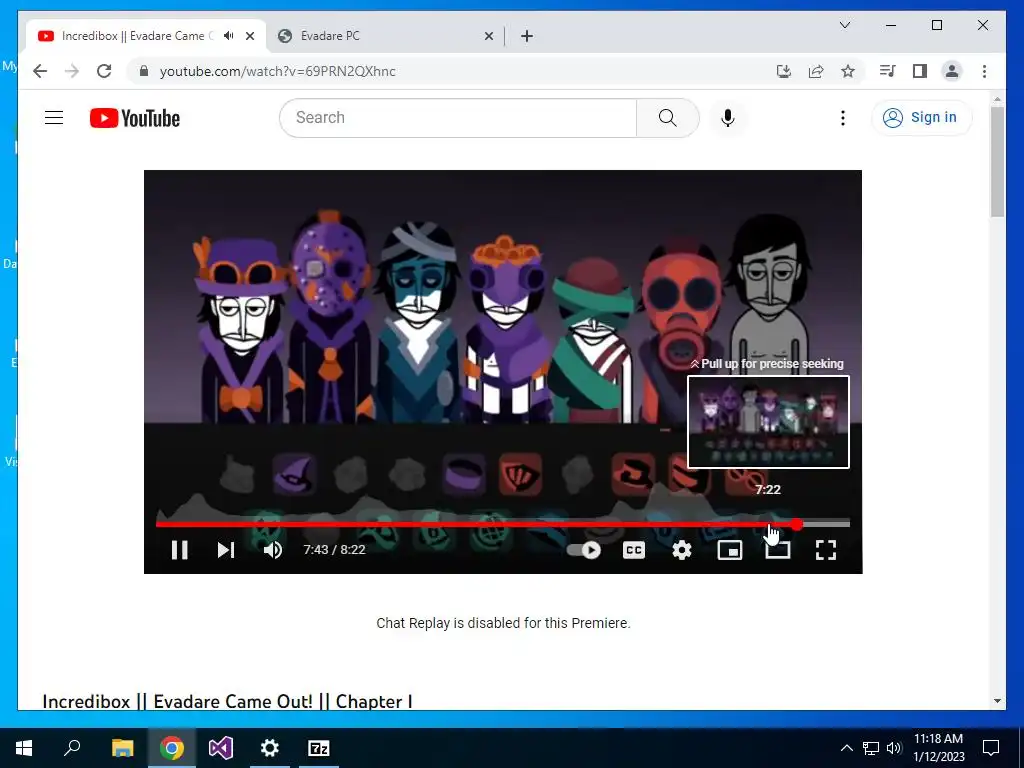Search with your voice microphone
1024x768 pixels.
click(728, 118)
